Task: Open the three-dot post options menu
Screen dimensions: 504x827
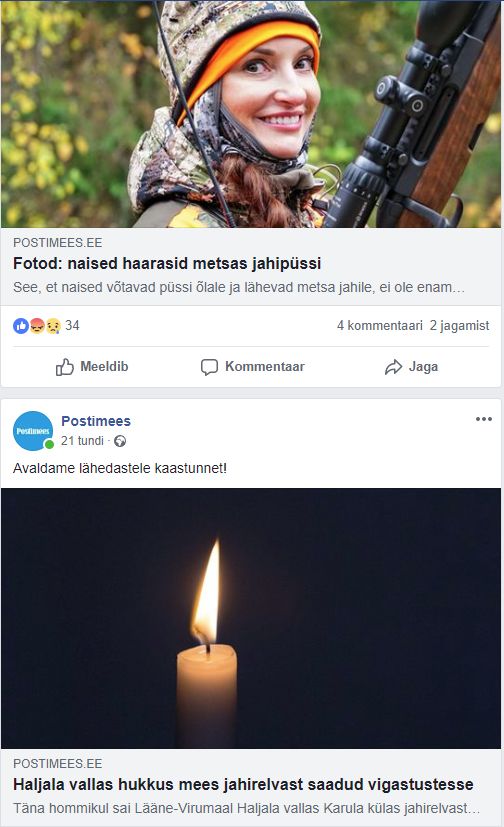Action: (x=483, y=419)
